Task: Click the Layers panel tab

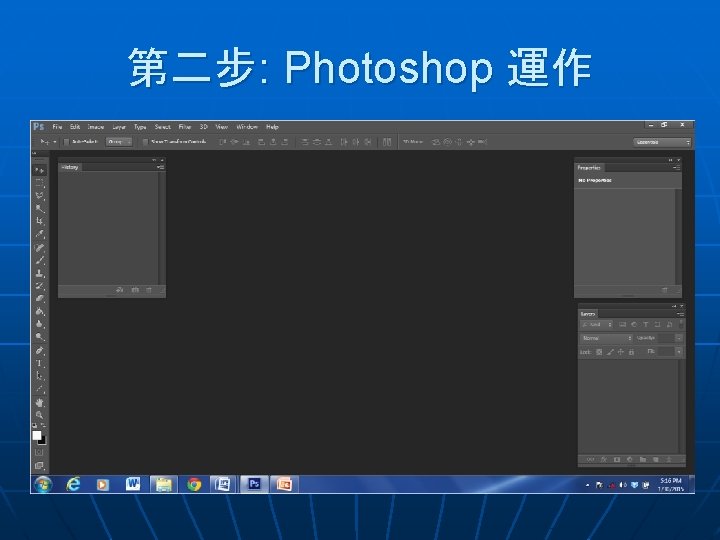Action: point(588,314)
